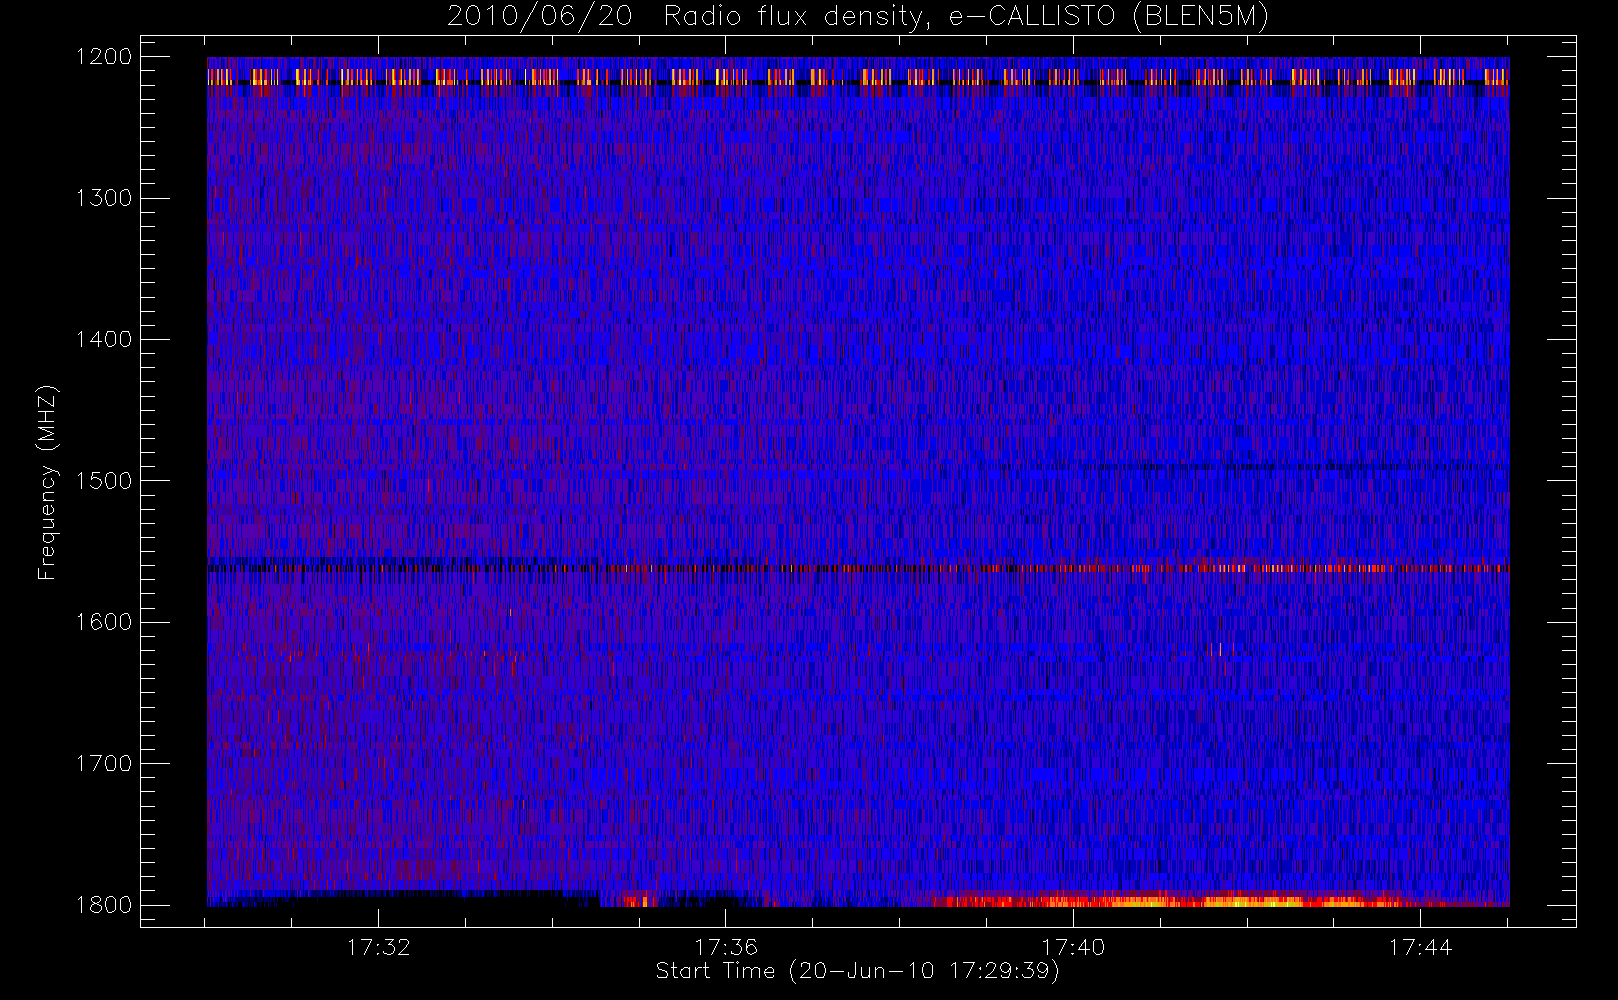Viewport: 1618px width, 1000px height.
Task: Click the 'Start Time (20-Jun-10 17:29:39)' axis label
Action: (x=858, y=971)
